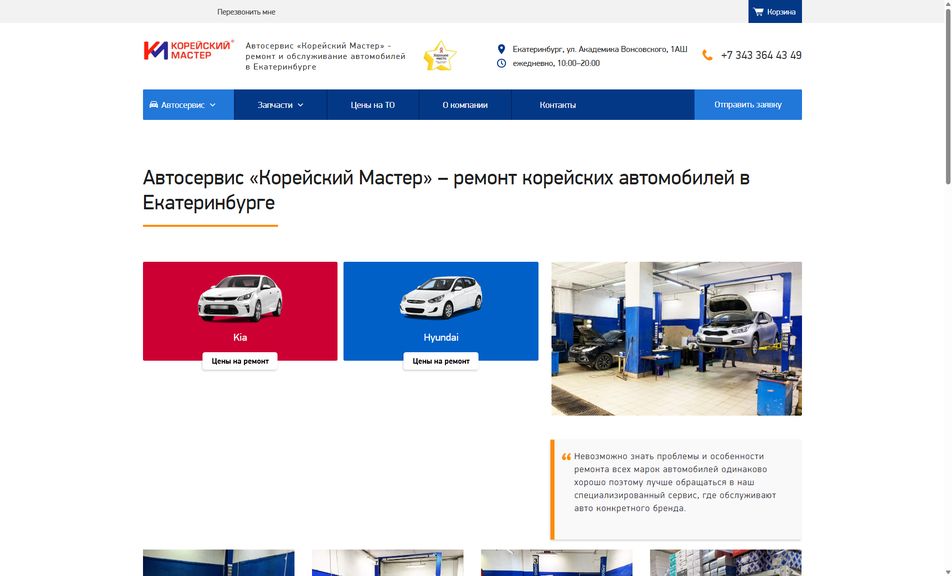Click the Перезвонить мне link
This screenshot has width=952, height=576.
click(246, 12)
